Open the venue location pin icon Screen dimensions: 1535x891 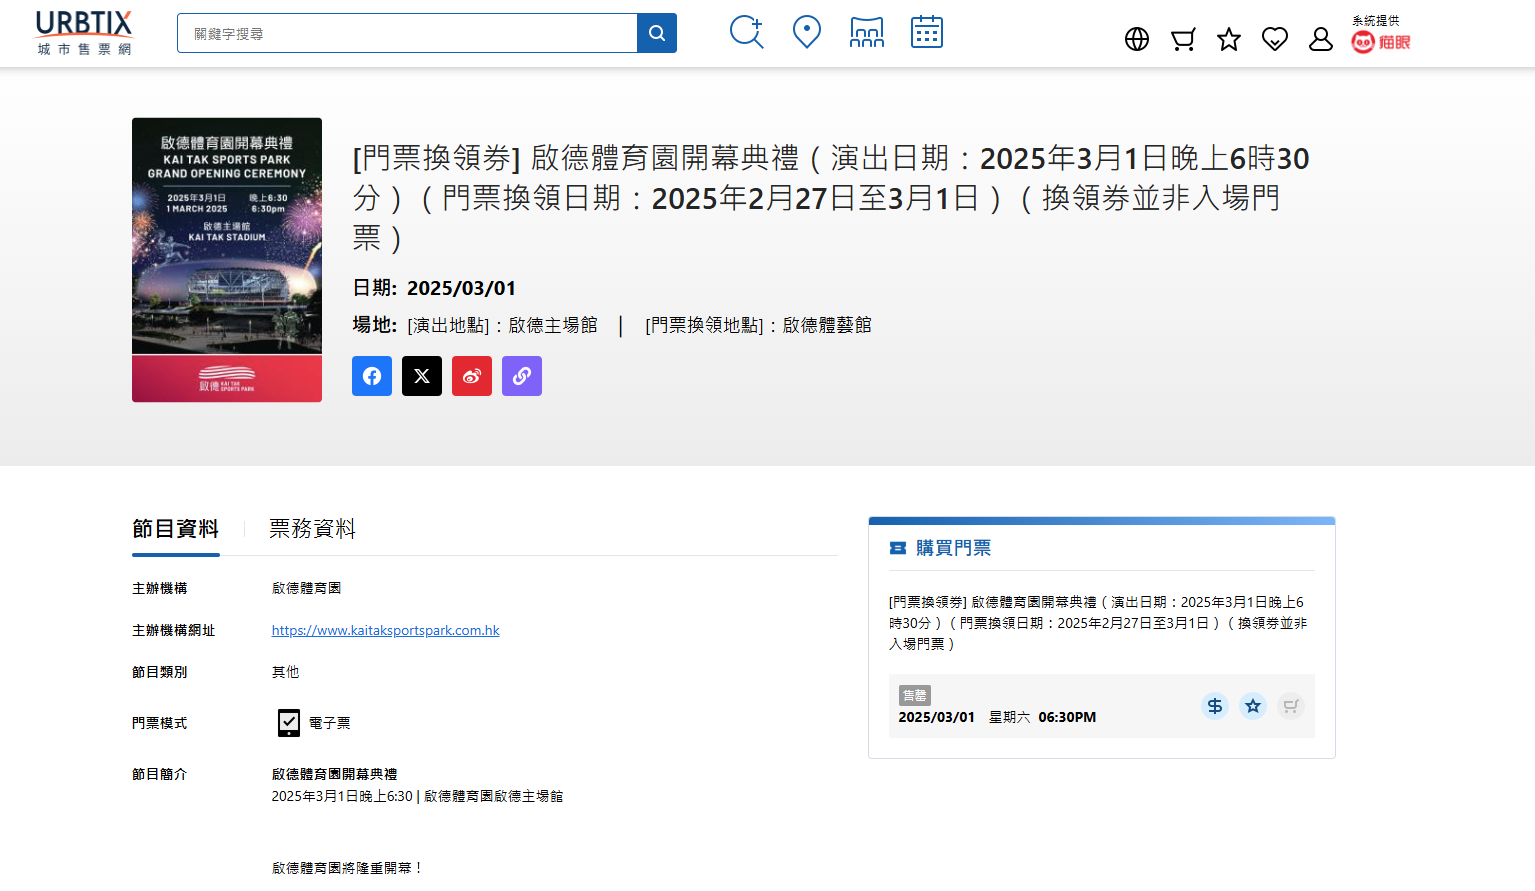[x=806, y=32]
